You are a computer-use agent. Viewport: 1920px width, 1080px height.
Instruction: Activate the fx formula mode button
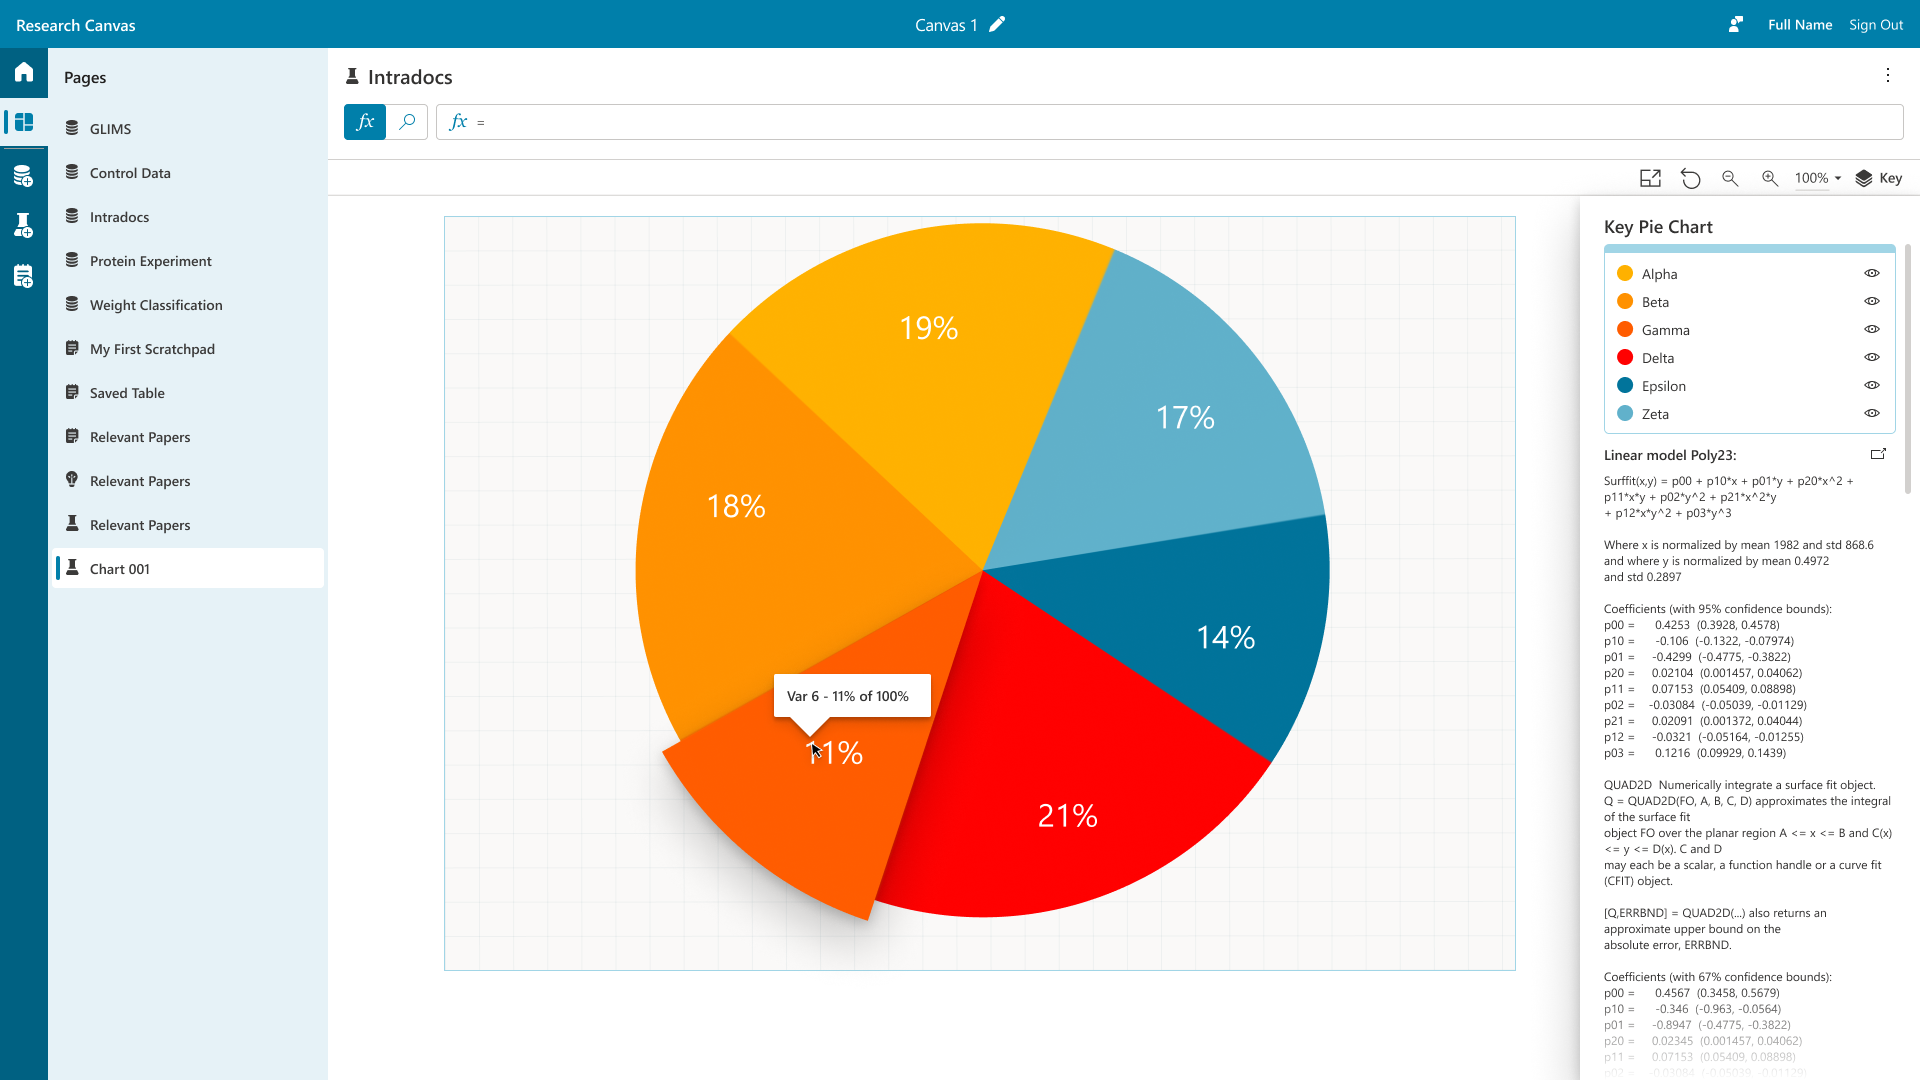pos(365,122)
